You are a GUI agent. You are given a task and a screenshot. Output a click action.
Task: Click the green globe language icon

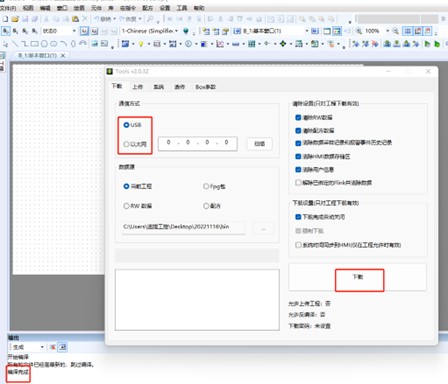tap(186, 31)
